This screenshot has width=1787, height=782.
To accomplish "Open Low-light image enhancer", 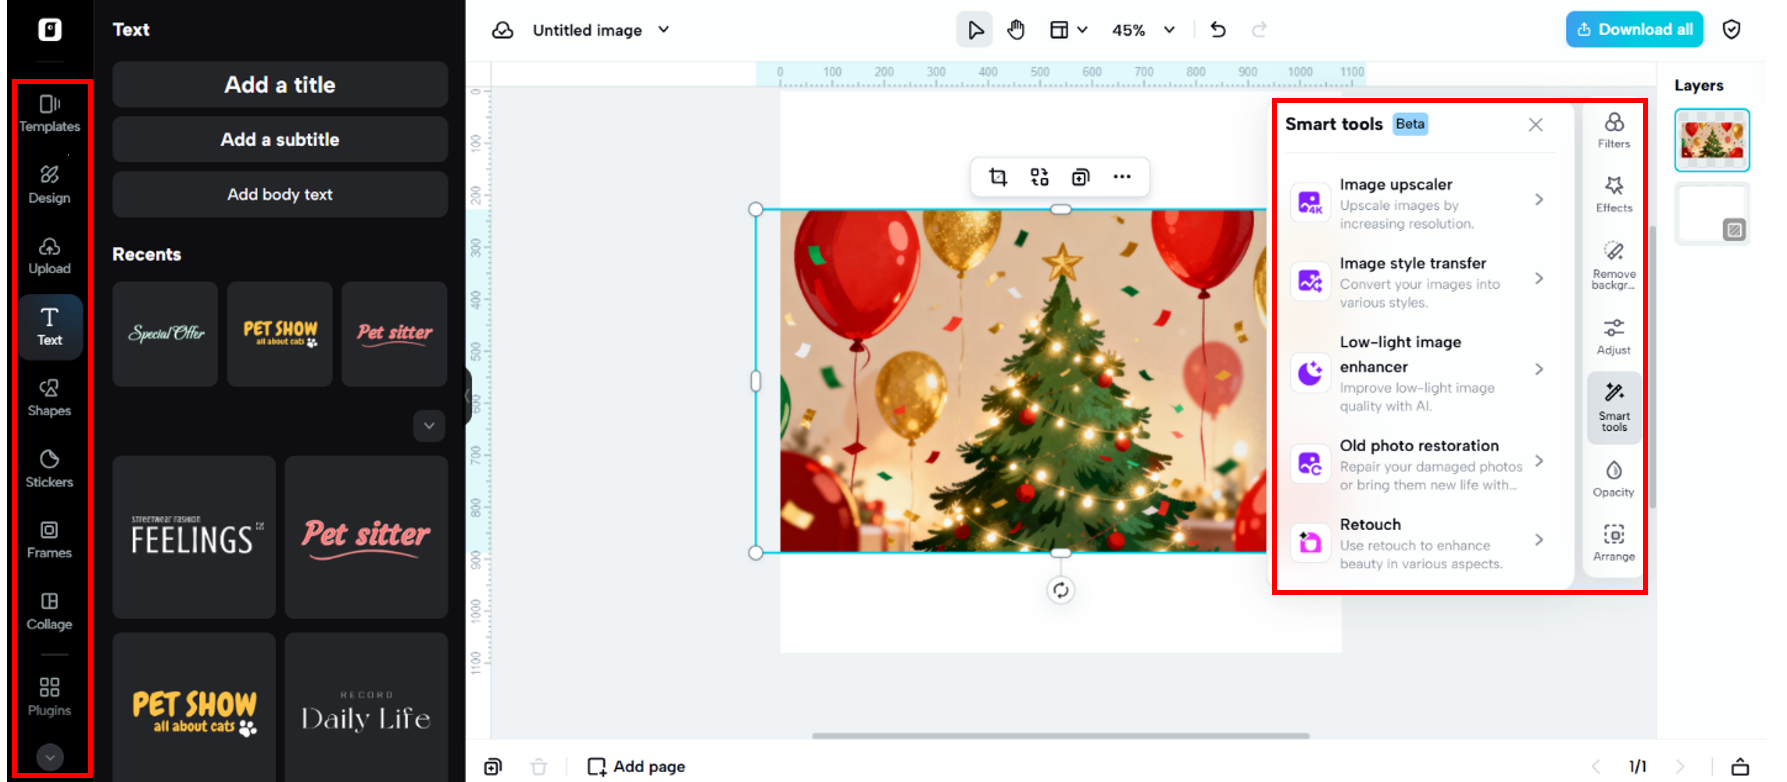I will click(x=1421, y=373).
